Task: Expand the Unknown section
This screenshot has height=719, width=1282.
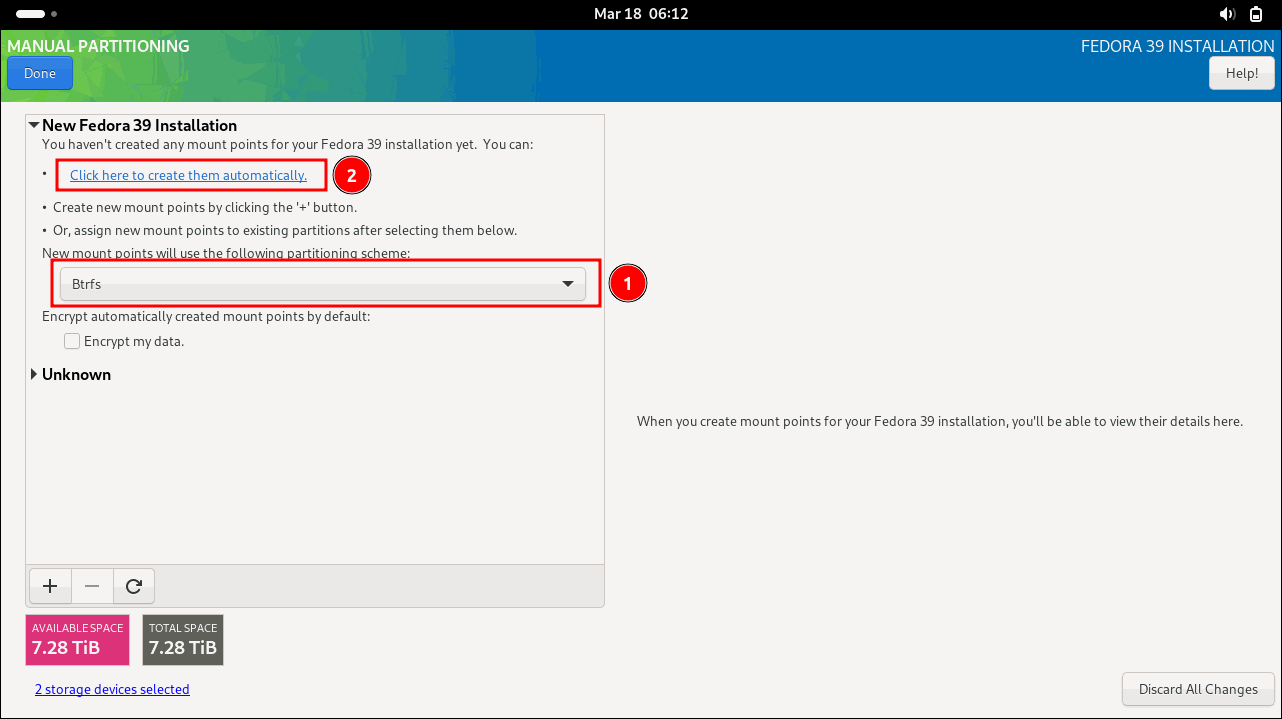Action: 34,375
